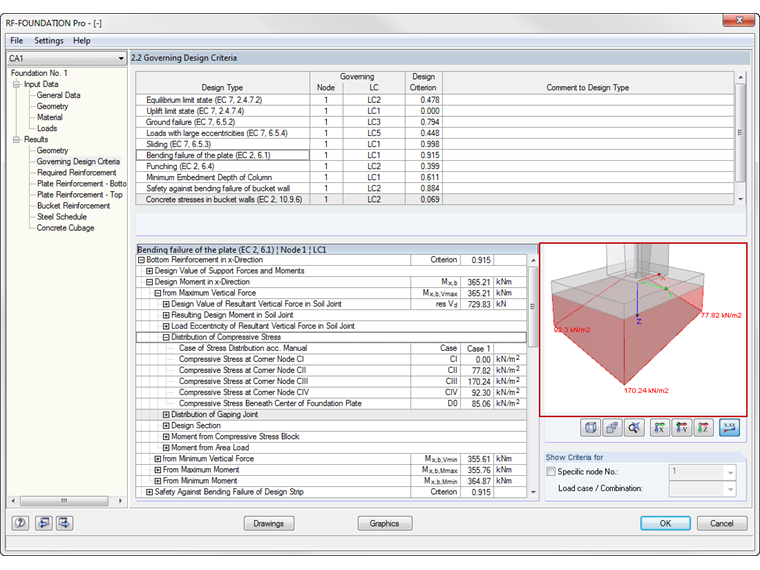The image size is (760, 570).
Task: Click the Cancel button
Action: (x=722, y=523)
